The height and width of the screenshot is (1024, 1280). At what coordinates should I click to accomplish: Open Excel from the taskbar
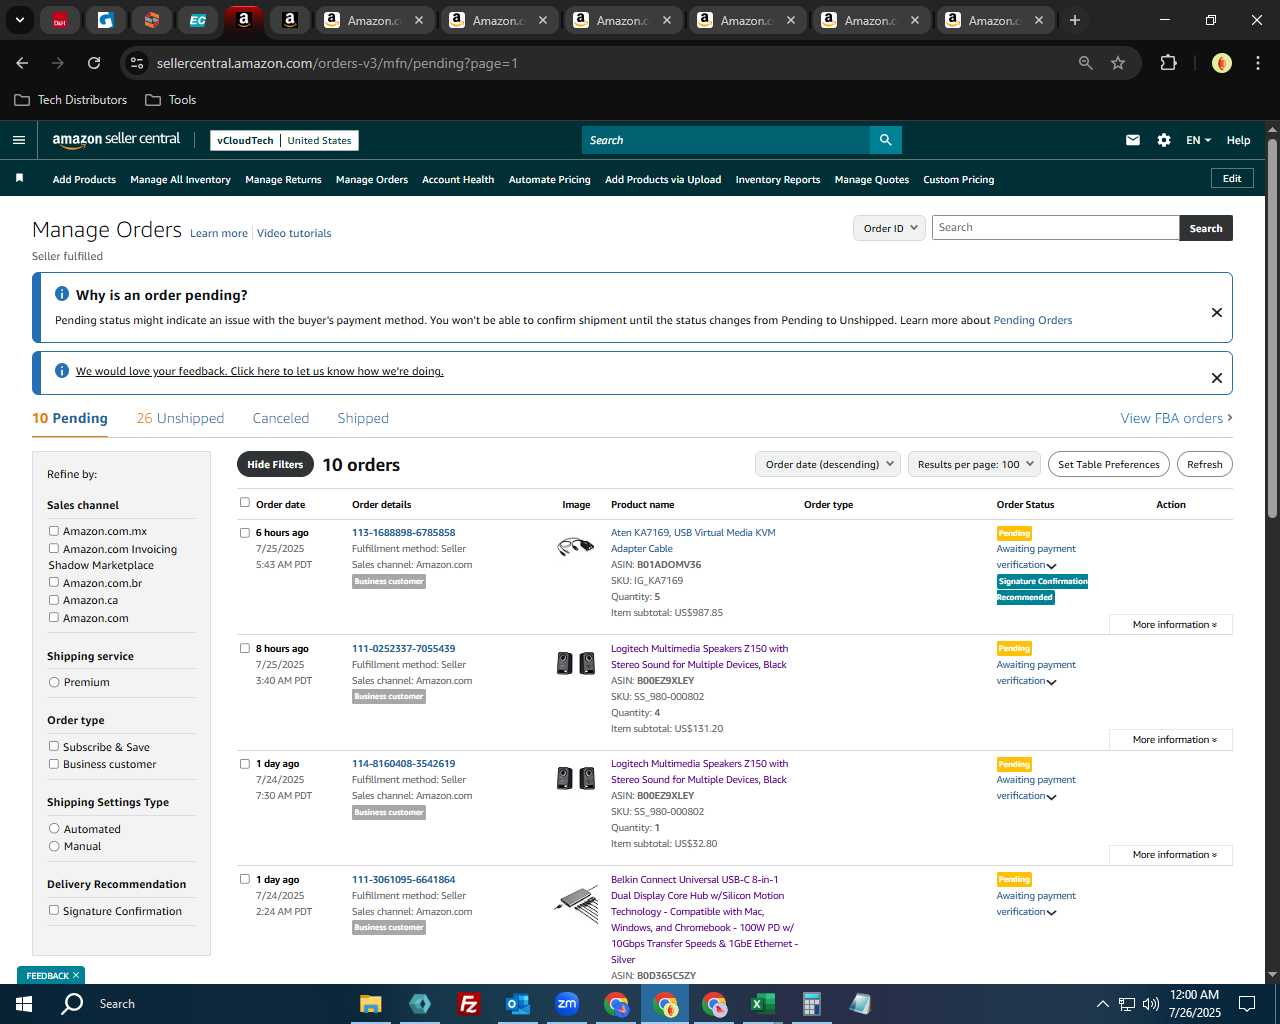[x=762, y=1004]
